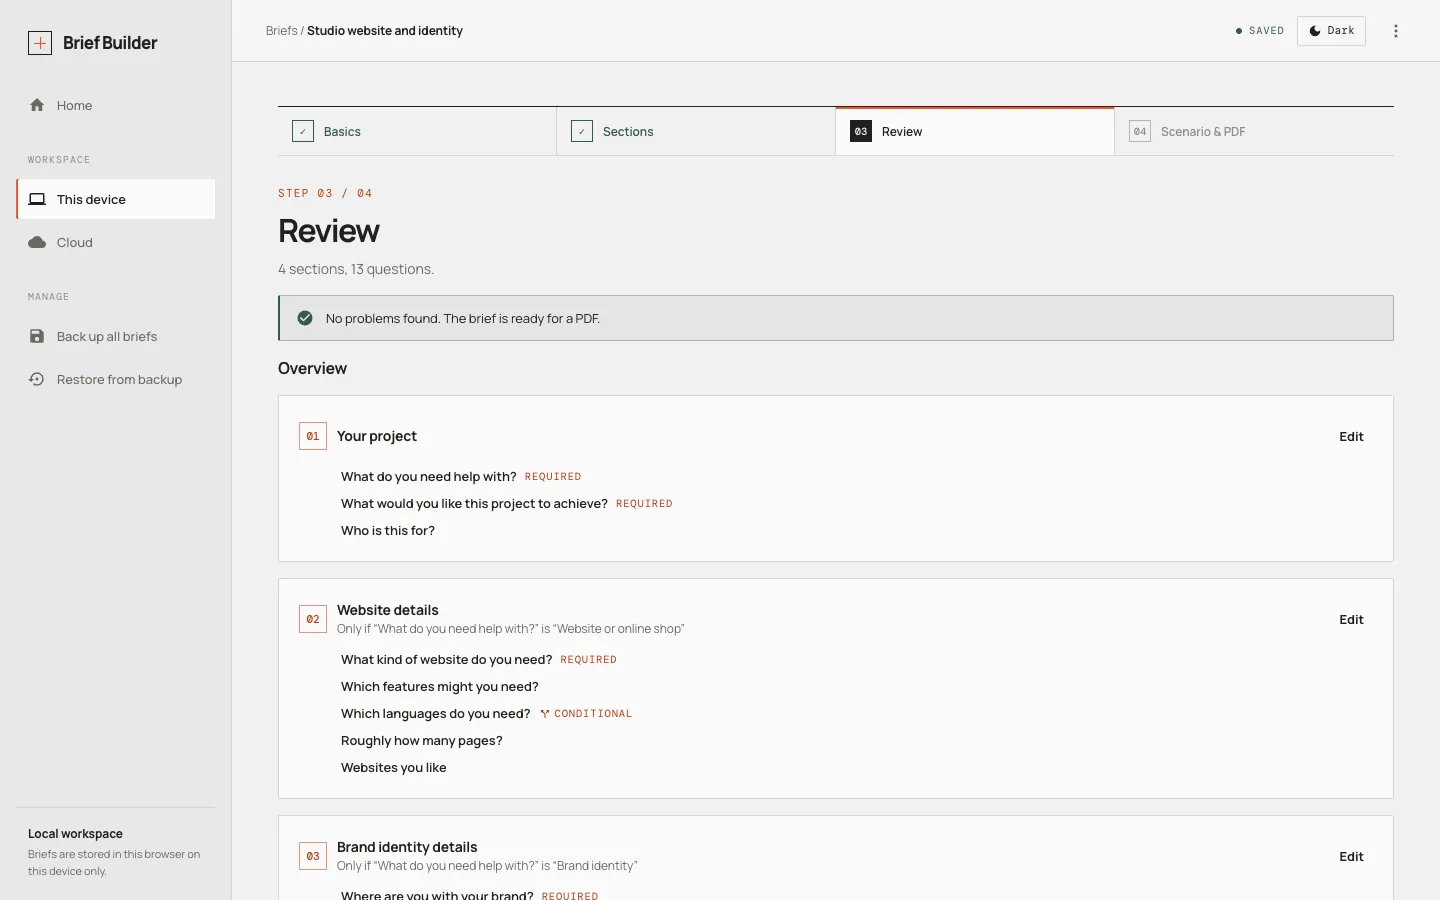This screenshot has height=900, width=1440.
Task: Click "Roughly how many pages?" question
Action: point(422,741)
